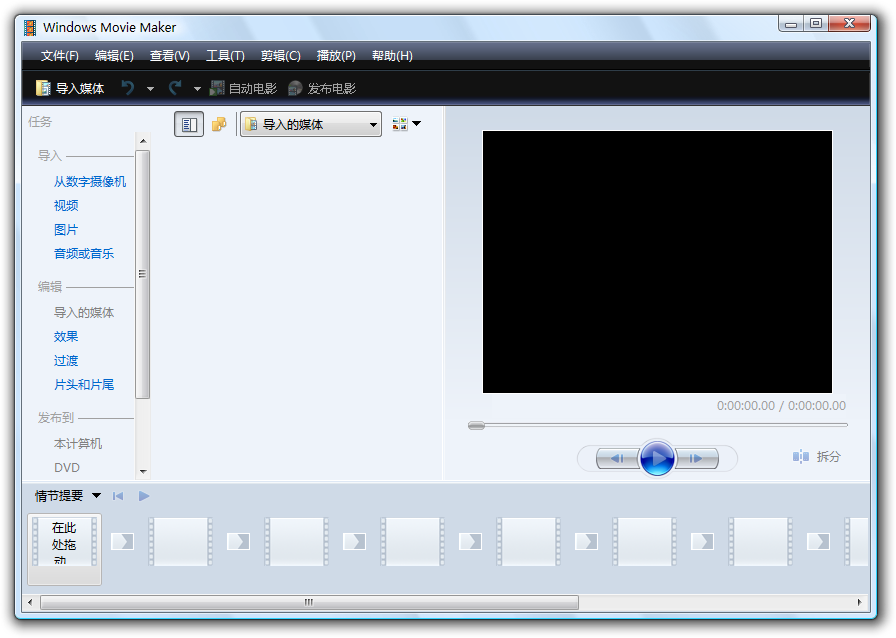Publish to 本计算机

pos(78,444)
